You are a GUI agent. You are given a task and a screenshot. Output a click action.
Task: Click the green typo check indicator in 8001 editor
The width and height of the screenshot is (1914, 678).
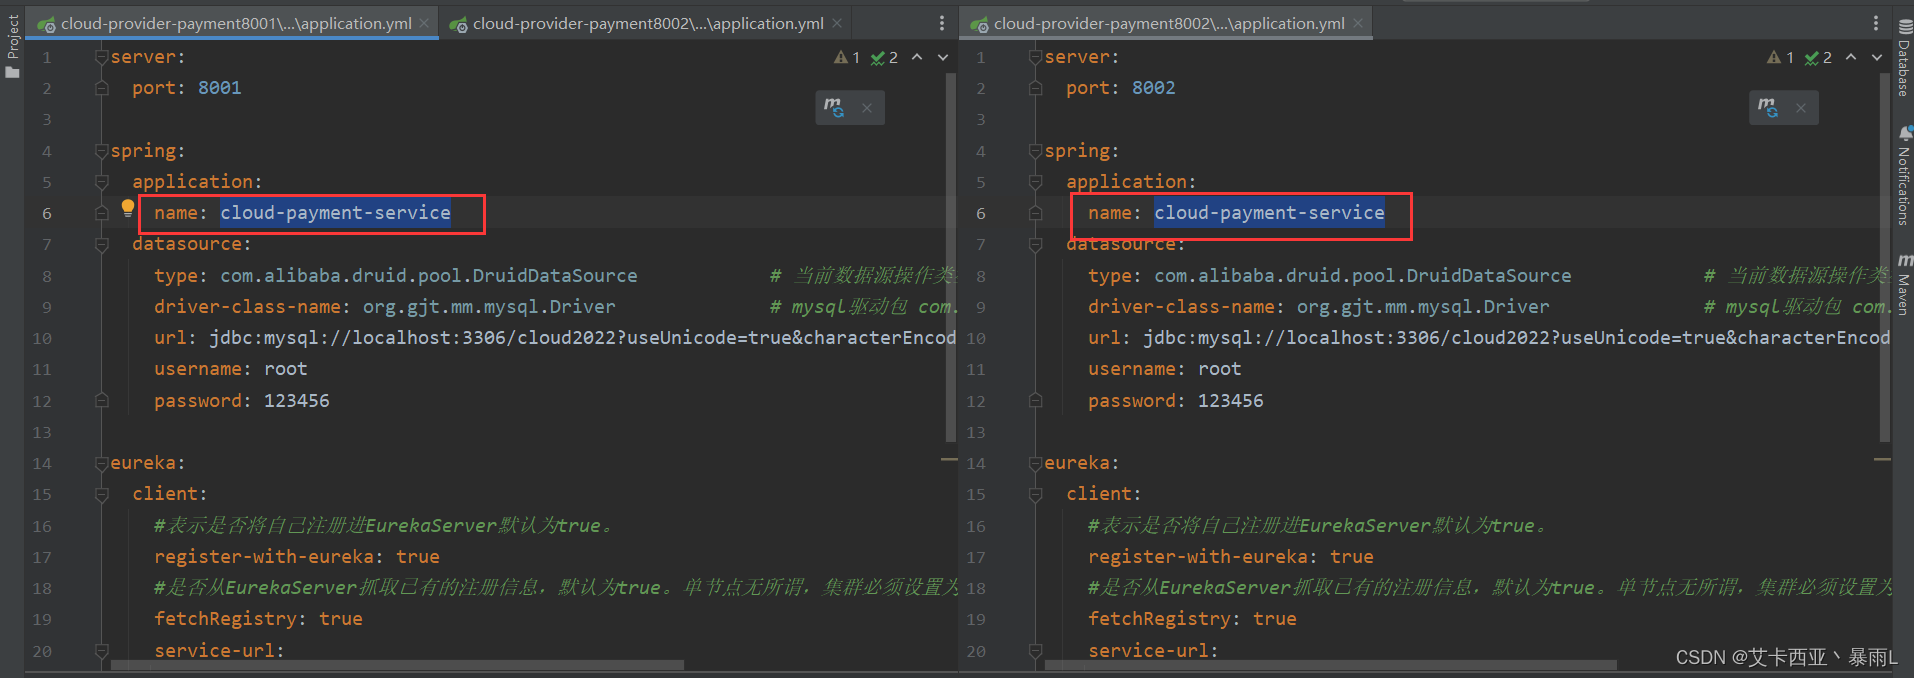coord(884,58)
